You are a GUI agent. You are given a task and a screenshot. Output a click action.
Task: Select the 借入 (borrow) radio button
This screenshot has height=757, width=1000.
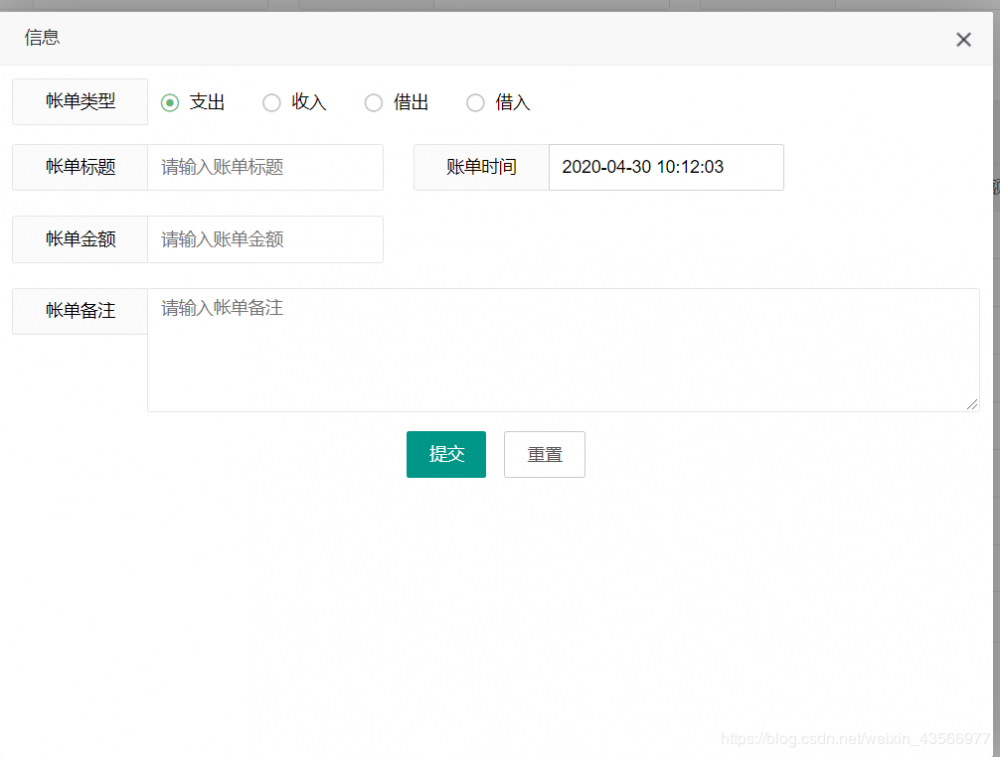point(475,102)
